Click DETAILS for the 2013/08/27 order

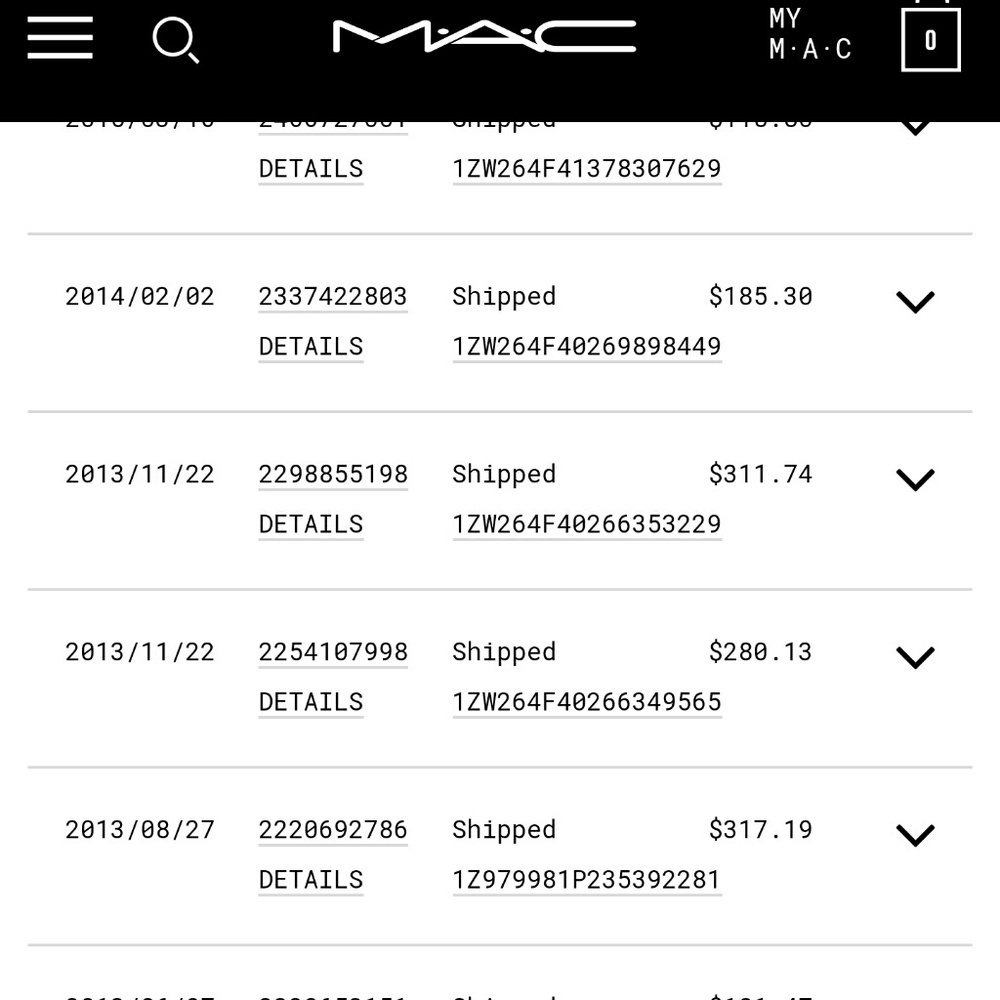(x=310, y=879)
